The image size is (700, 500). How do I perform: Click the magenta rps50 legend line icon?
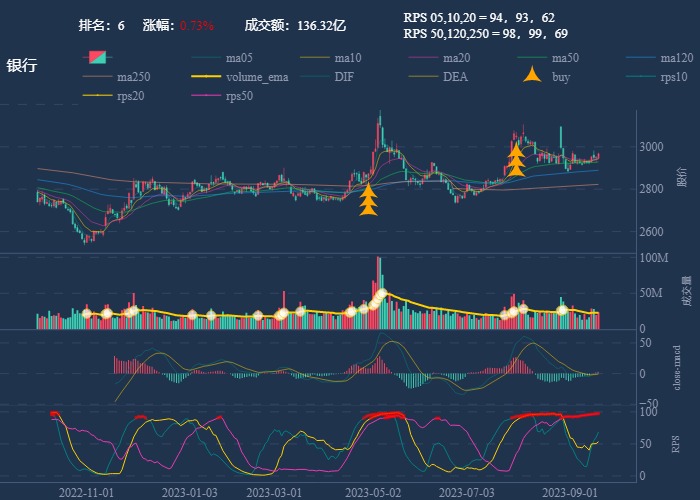click(206, 96)
